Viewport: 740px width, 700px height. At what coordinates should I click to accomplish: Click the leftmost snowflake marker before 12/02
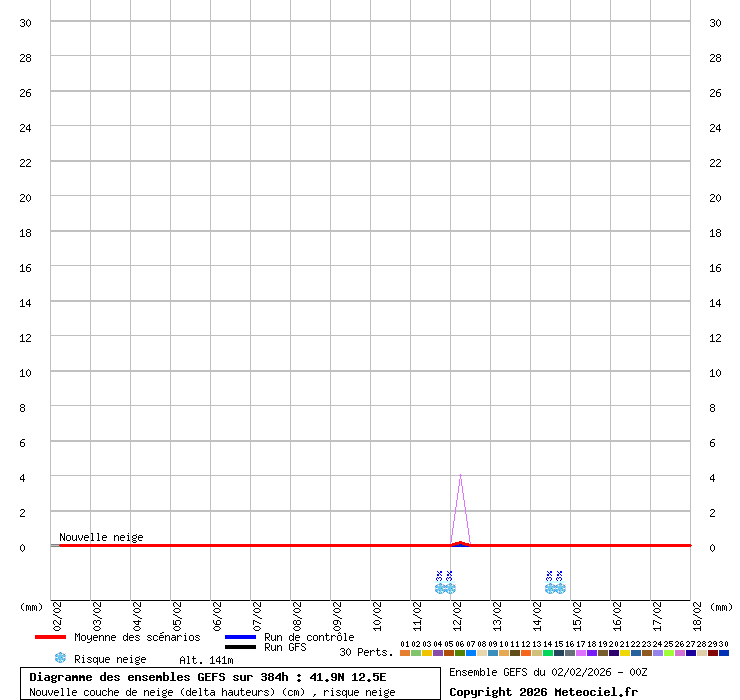440,588
